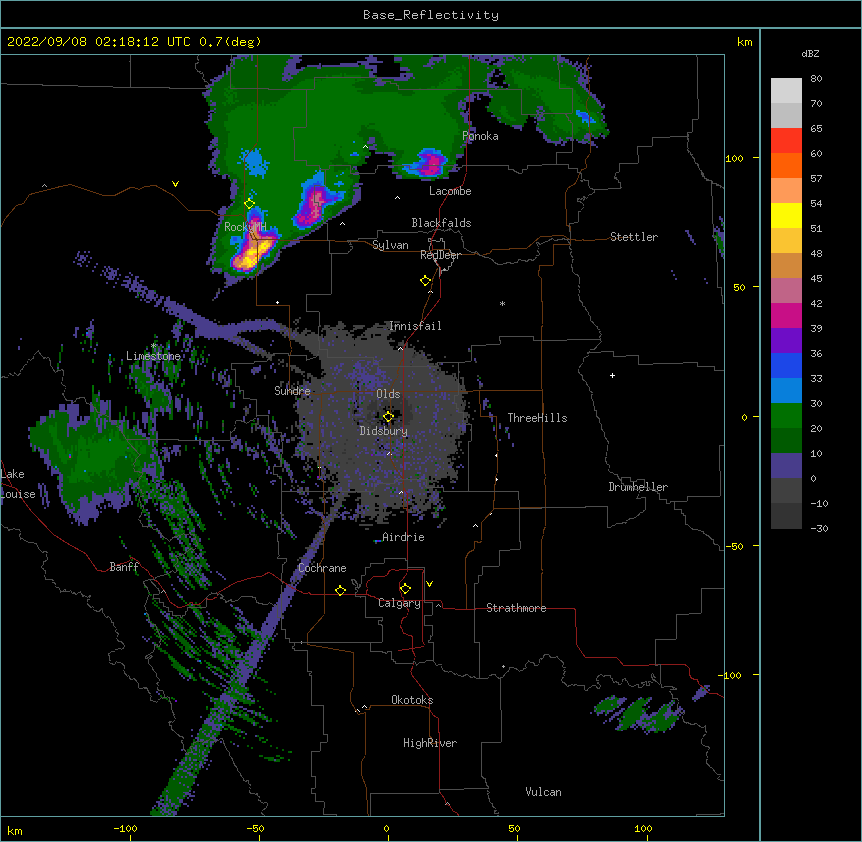Click the 100 tick on the vertical km axis
This screenshot has width=862, height=842.
pos(734,158)
